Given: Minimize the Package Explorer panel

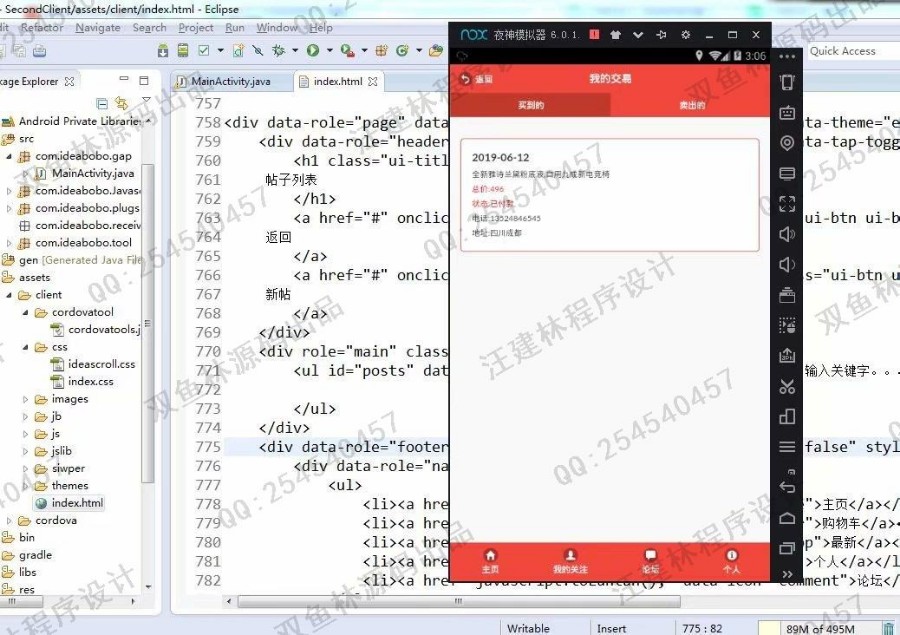Looking at the screenshot, I should (x=124, y=79).
